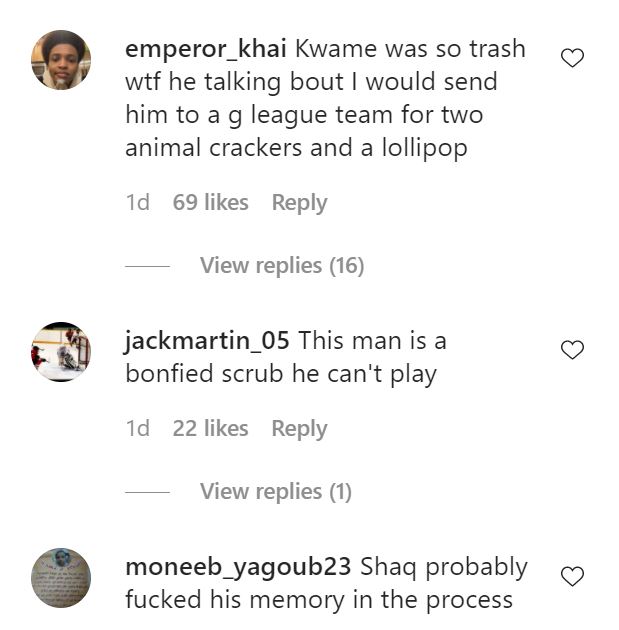Open moneeb_yagoub23's profile picture
619x630 pixels.
tap(61, 577)
